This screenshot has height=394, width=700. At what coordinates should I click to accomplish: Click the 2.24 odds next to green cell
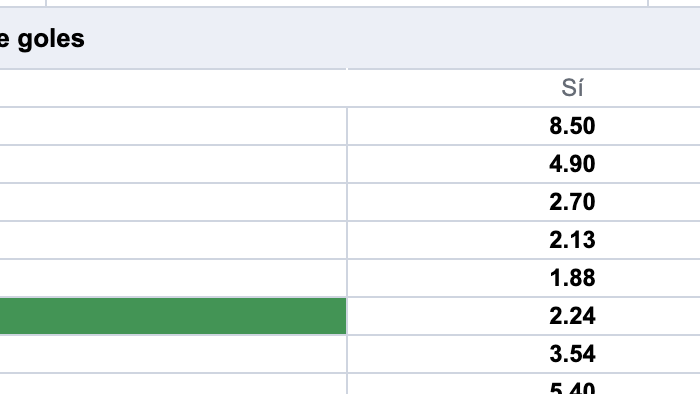pos(572,316)
